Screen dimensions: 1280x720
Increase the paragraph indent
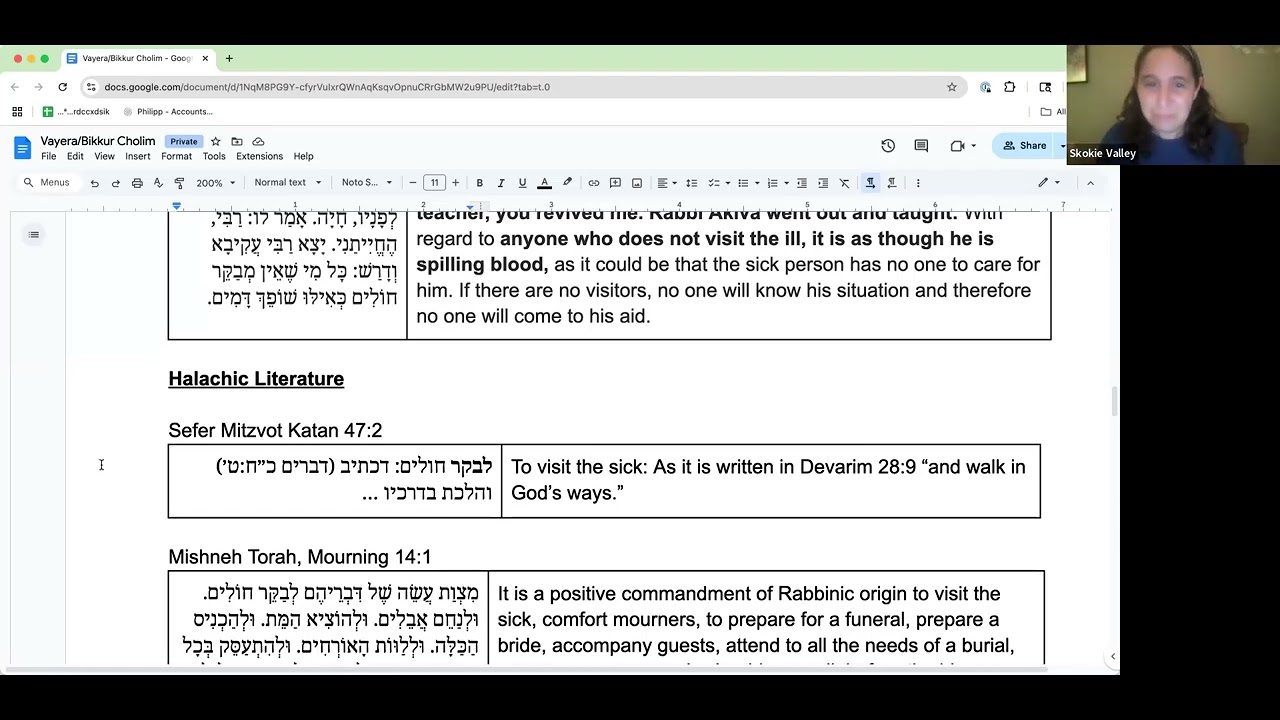823,183
